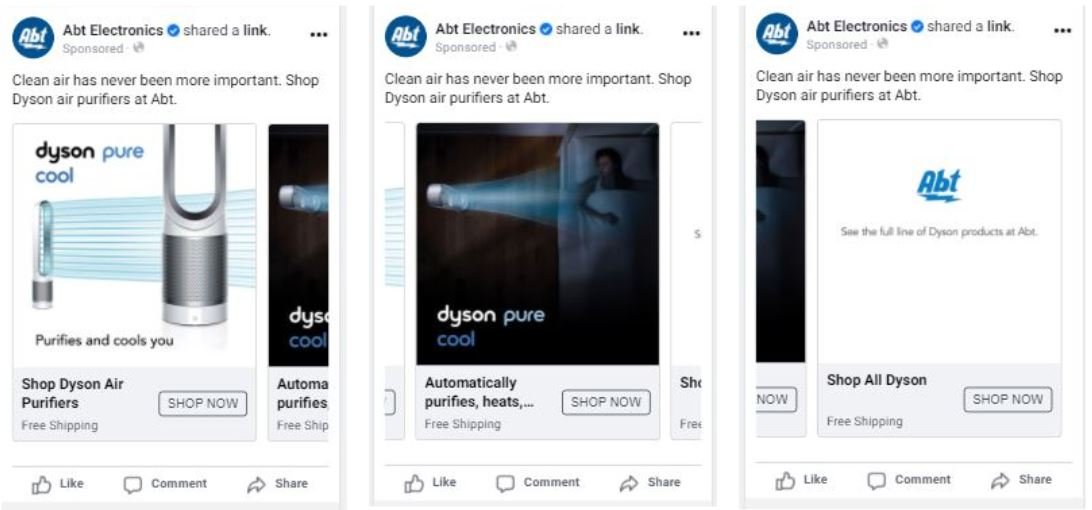Click the partially visible next carousel card in first post

coord(298,282)
